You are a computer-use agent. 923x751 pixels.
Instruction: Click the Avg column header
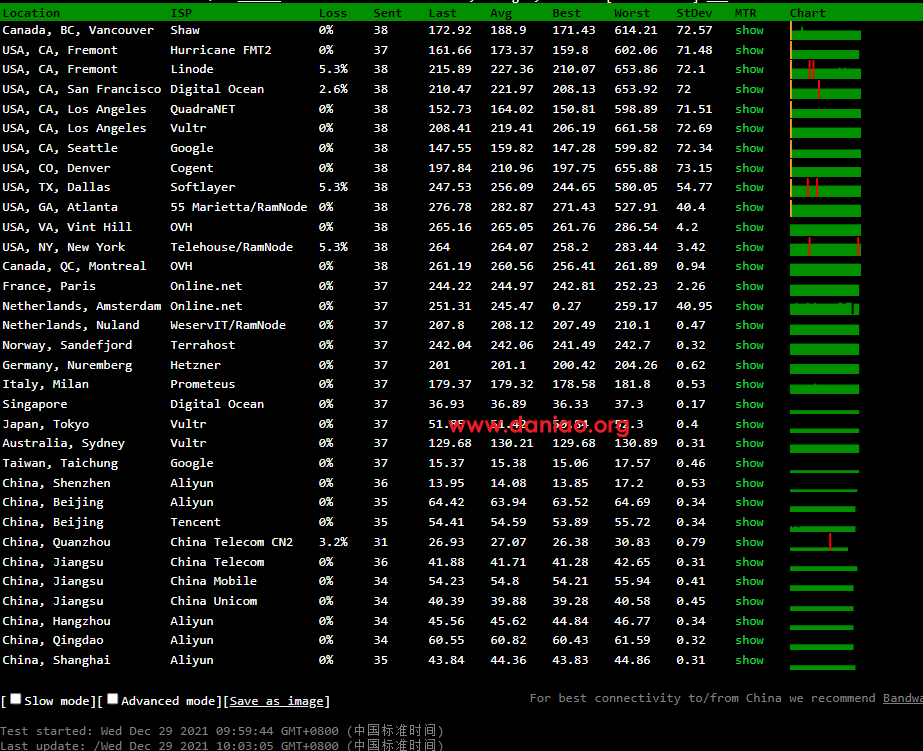(x=501, y=12)
